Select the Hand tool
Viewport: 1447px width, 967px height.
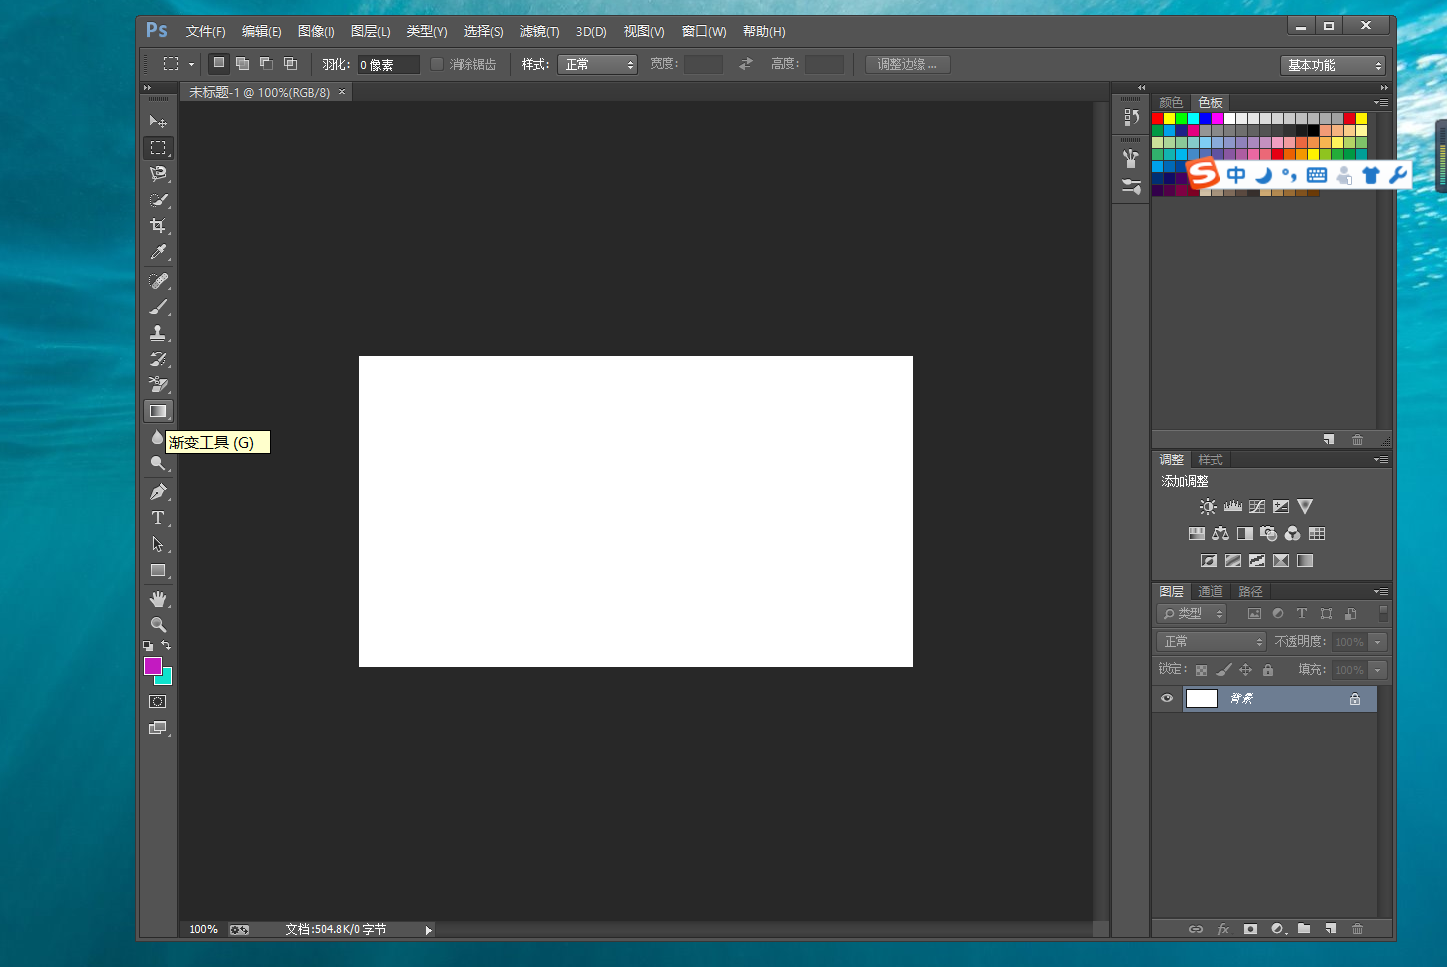158,599
